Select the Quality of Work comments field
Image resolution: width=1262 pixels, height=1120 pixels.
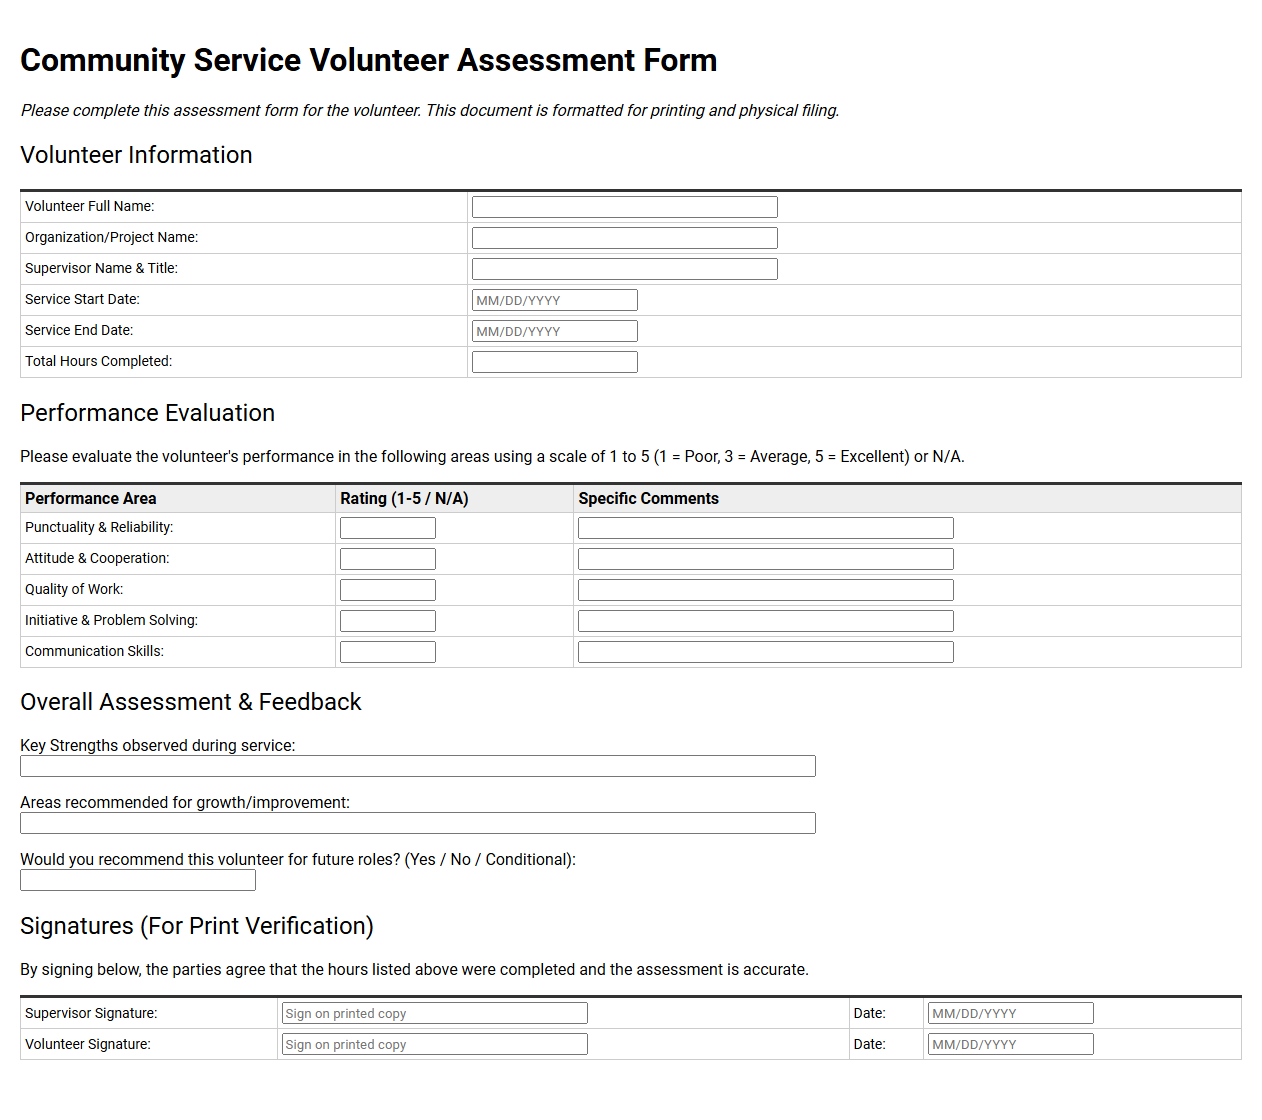click(765, 590)
